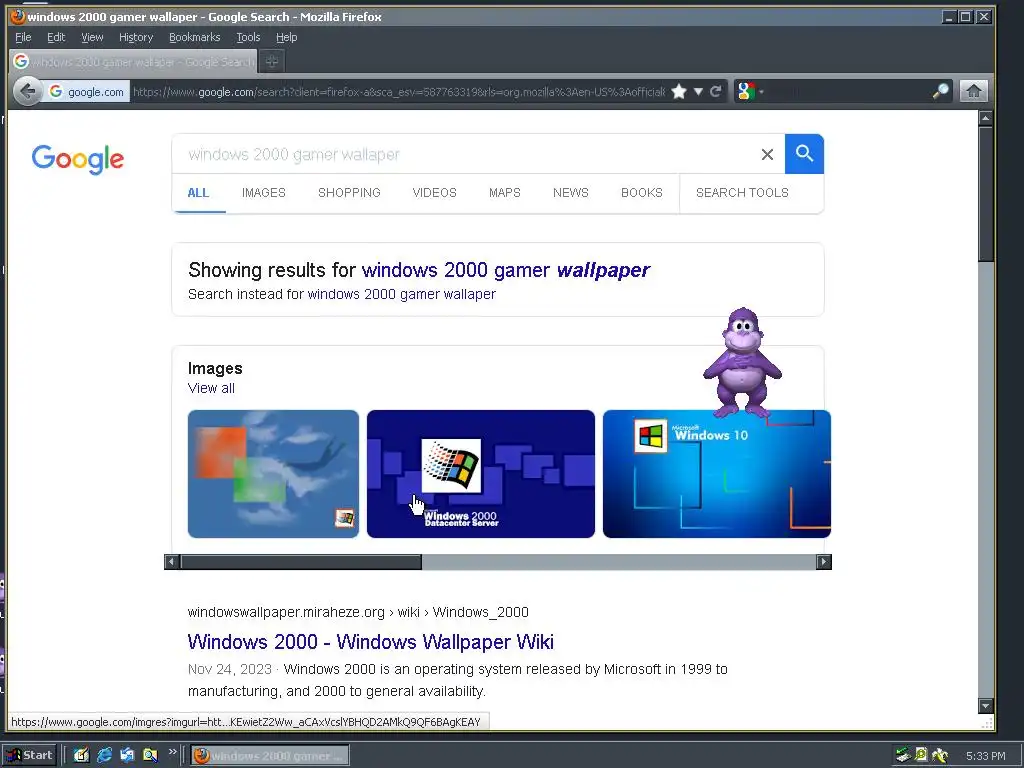Click the 'Nov 24, 2023' result date text
Viewport: 1024px width, 768px height.
click(x=229, y=669)
